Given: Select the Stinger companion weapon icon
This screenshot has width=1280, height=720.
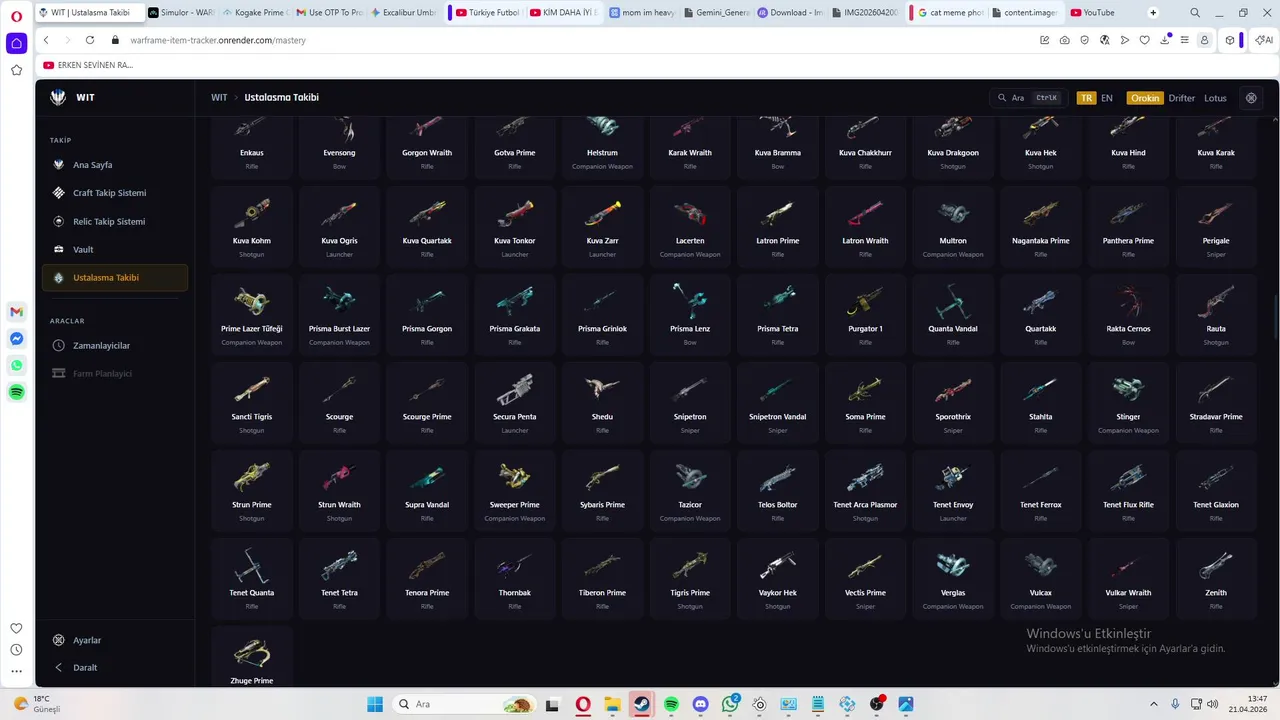Looking at the screenshot, I should tap(1128, 389).
